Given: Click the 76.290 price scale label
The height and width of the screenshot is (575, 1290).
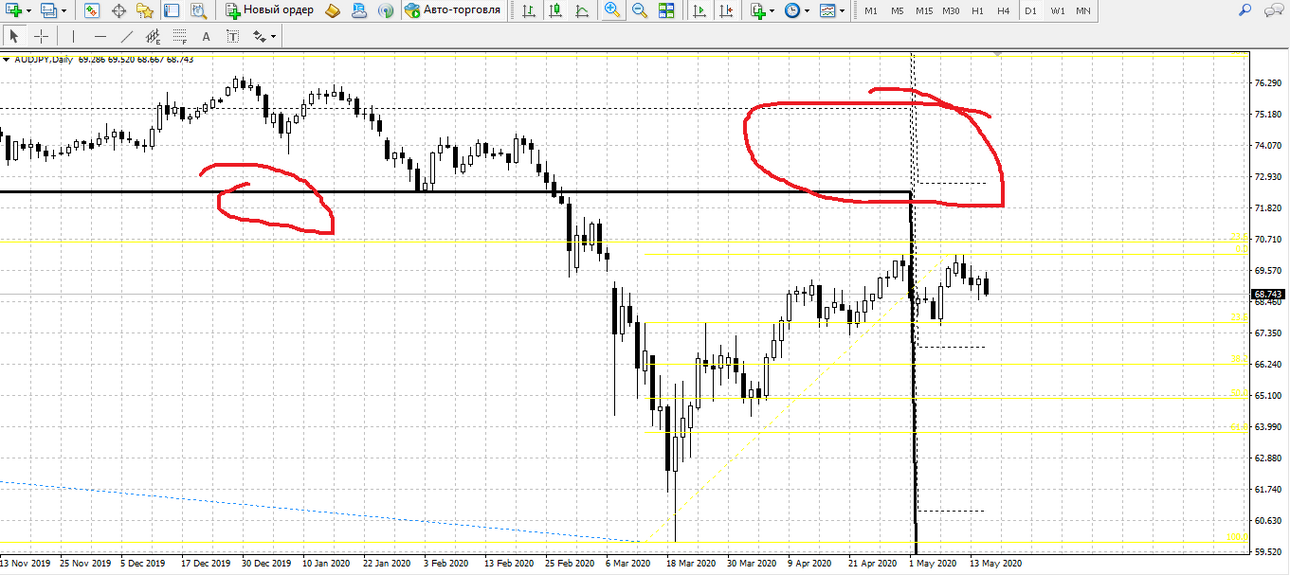Looking at the screenshot, I should pyautogui.click(x=1268, y=83).
